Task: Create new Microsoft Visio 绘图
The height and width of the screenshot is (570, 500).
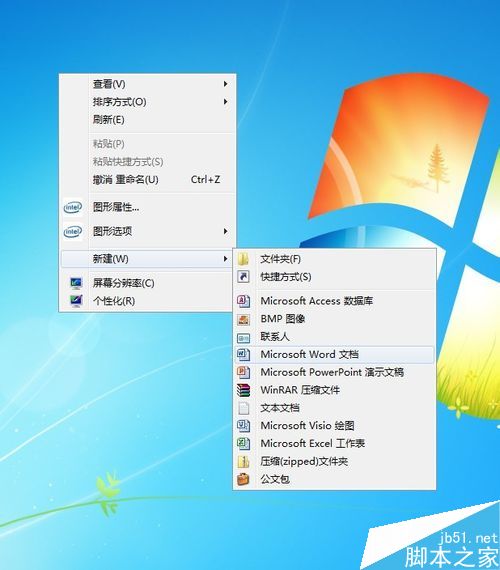Action: click(x=334, y=425)
